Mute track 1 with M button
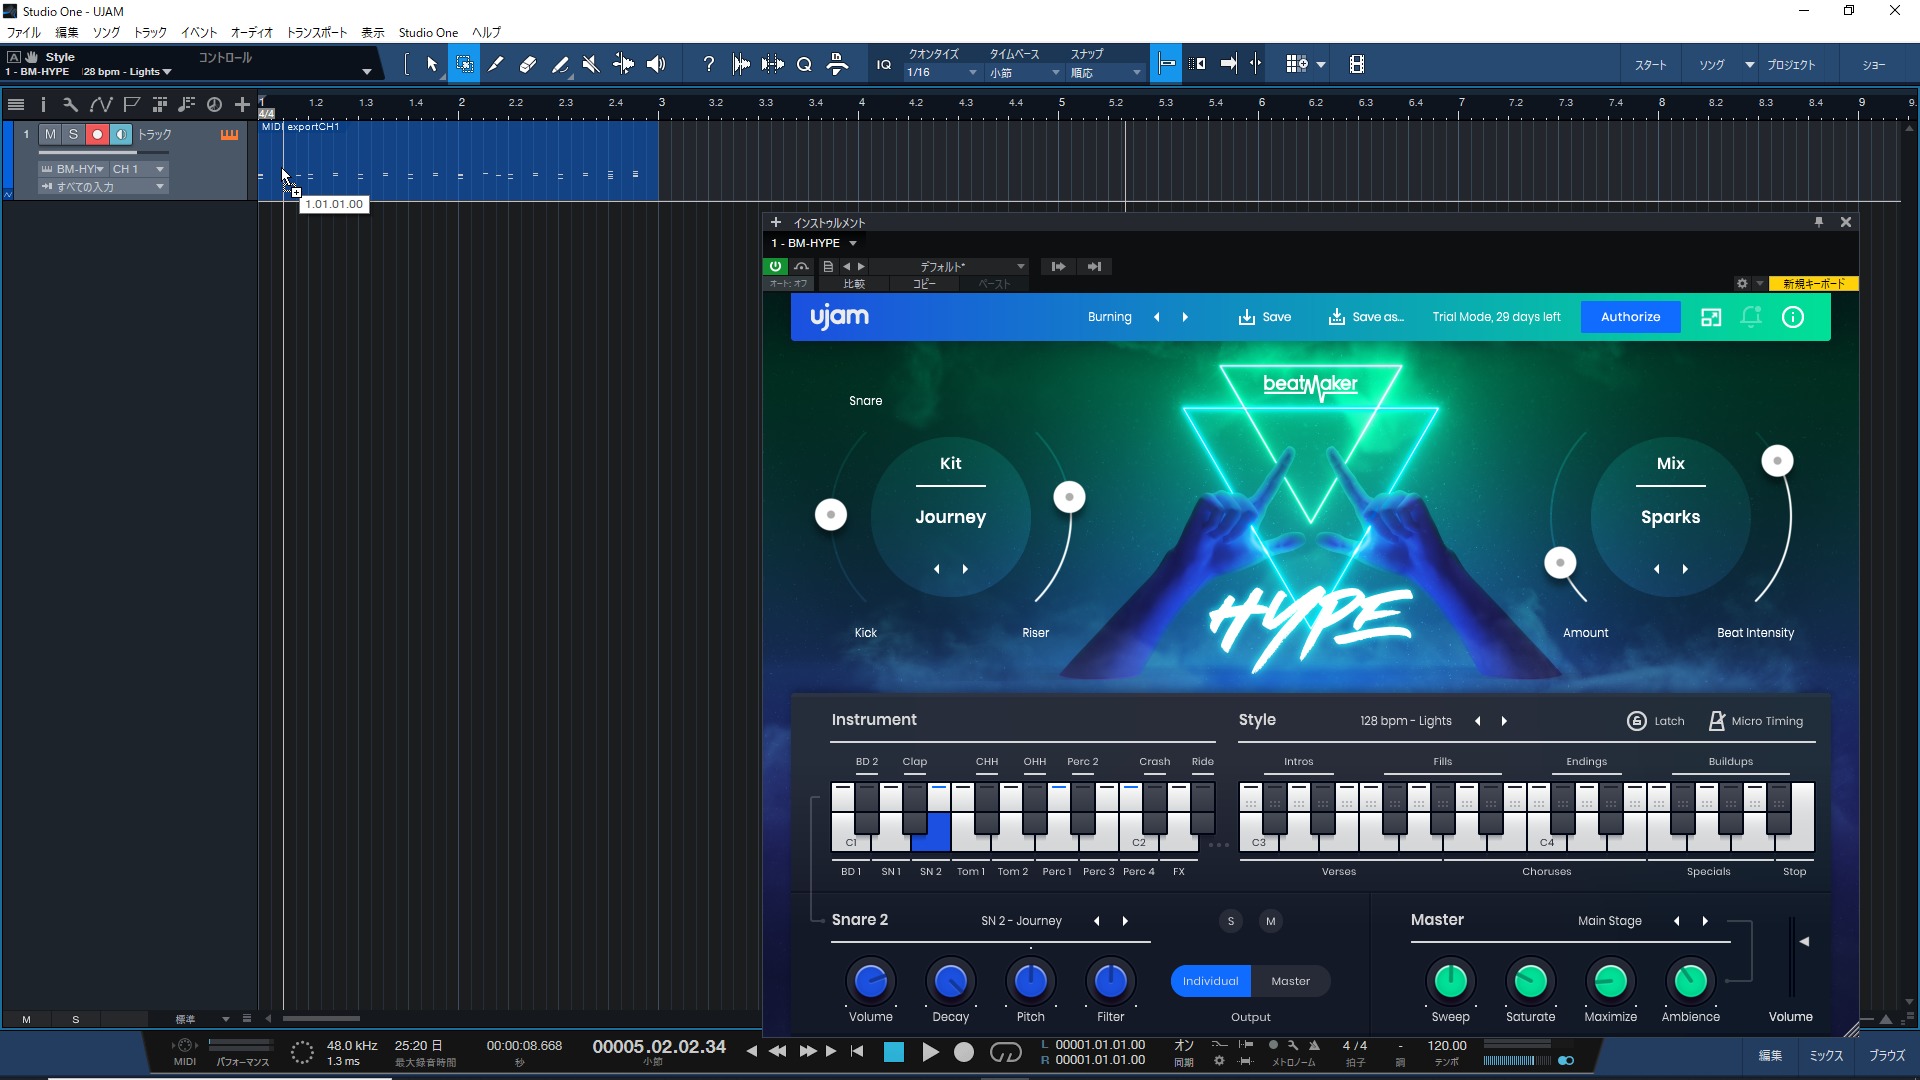Image resolution: width=1920 pixels, height=1080 pixels. point(50,134)
